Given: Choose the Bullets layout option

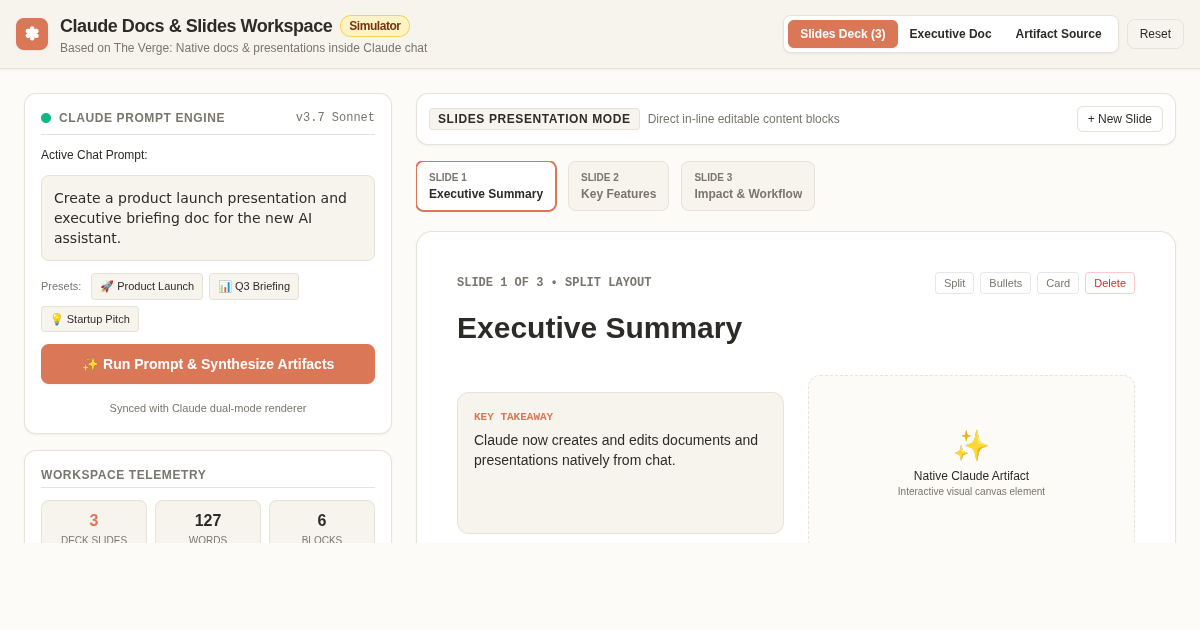Looking at the screenshot, I should click(1005, 283).
